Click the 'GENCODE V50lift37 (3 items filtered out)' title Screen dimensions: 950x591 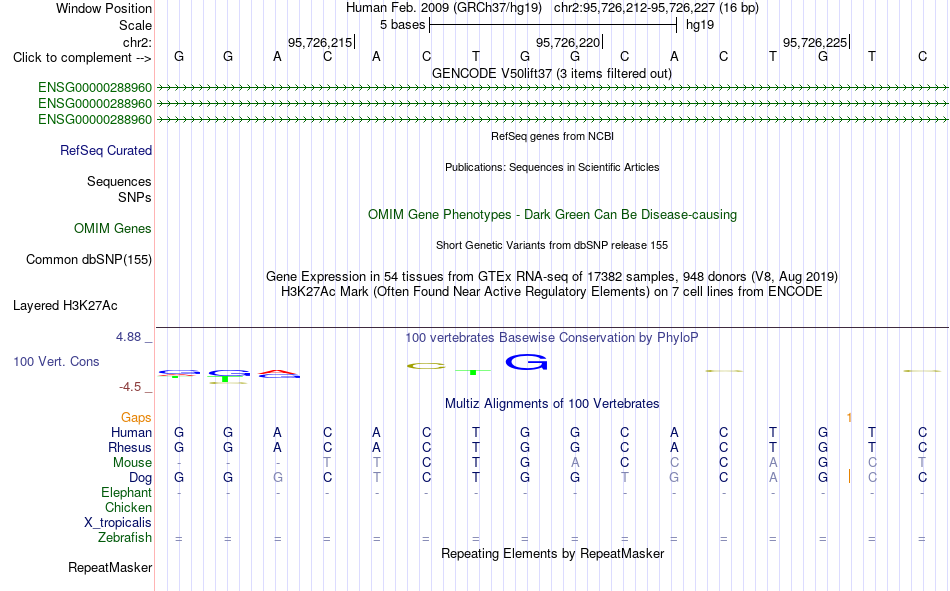coord(551,73)
